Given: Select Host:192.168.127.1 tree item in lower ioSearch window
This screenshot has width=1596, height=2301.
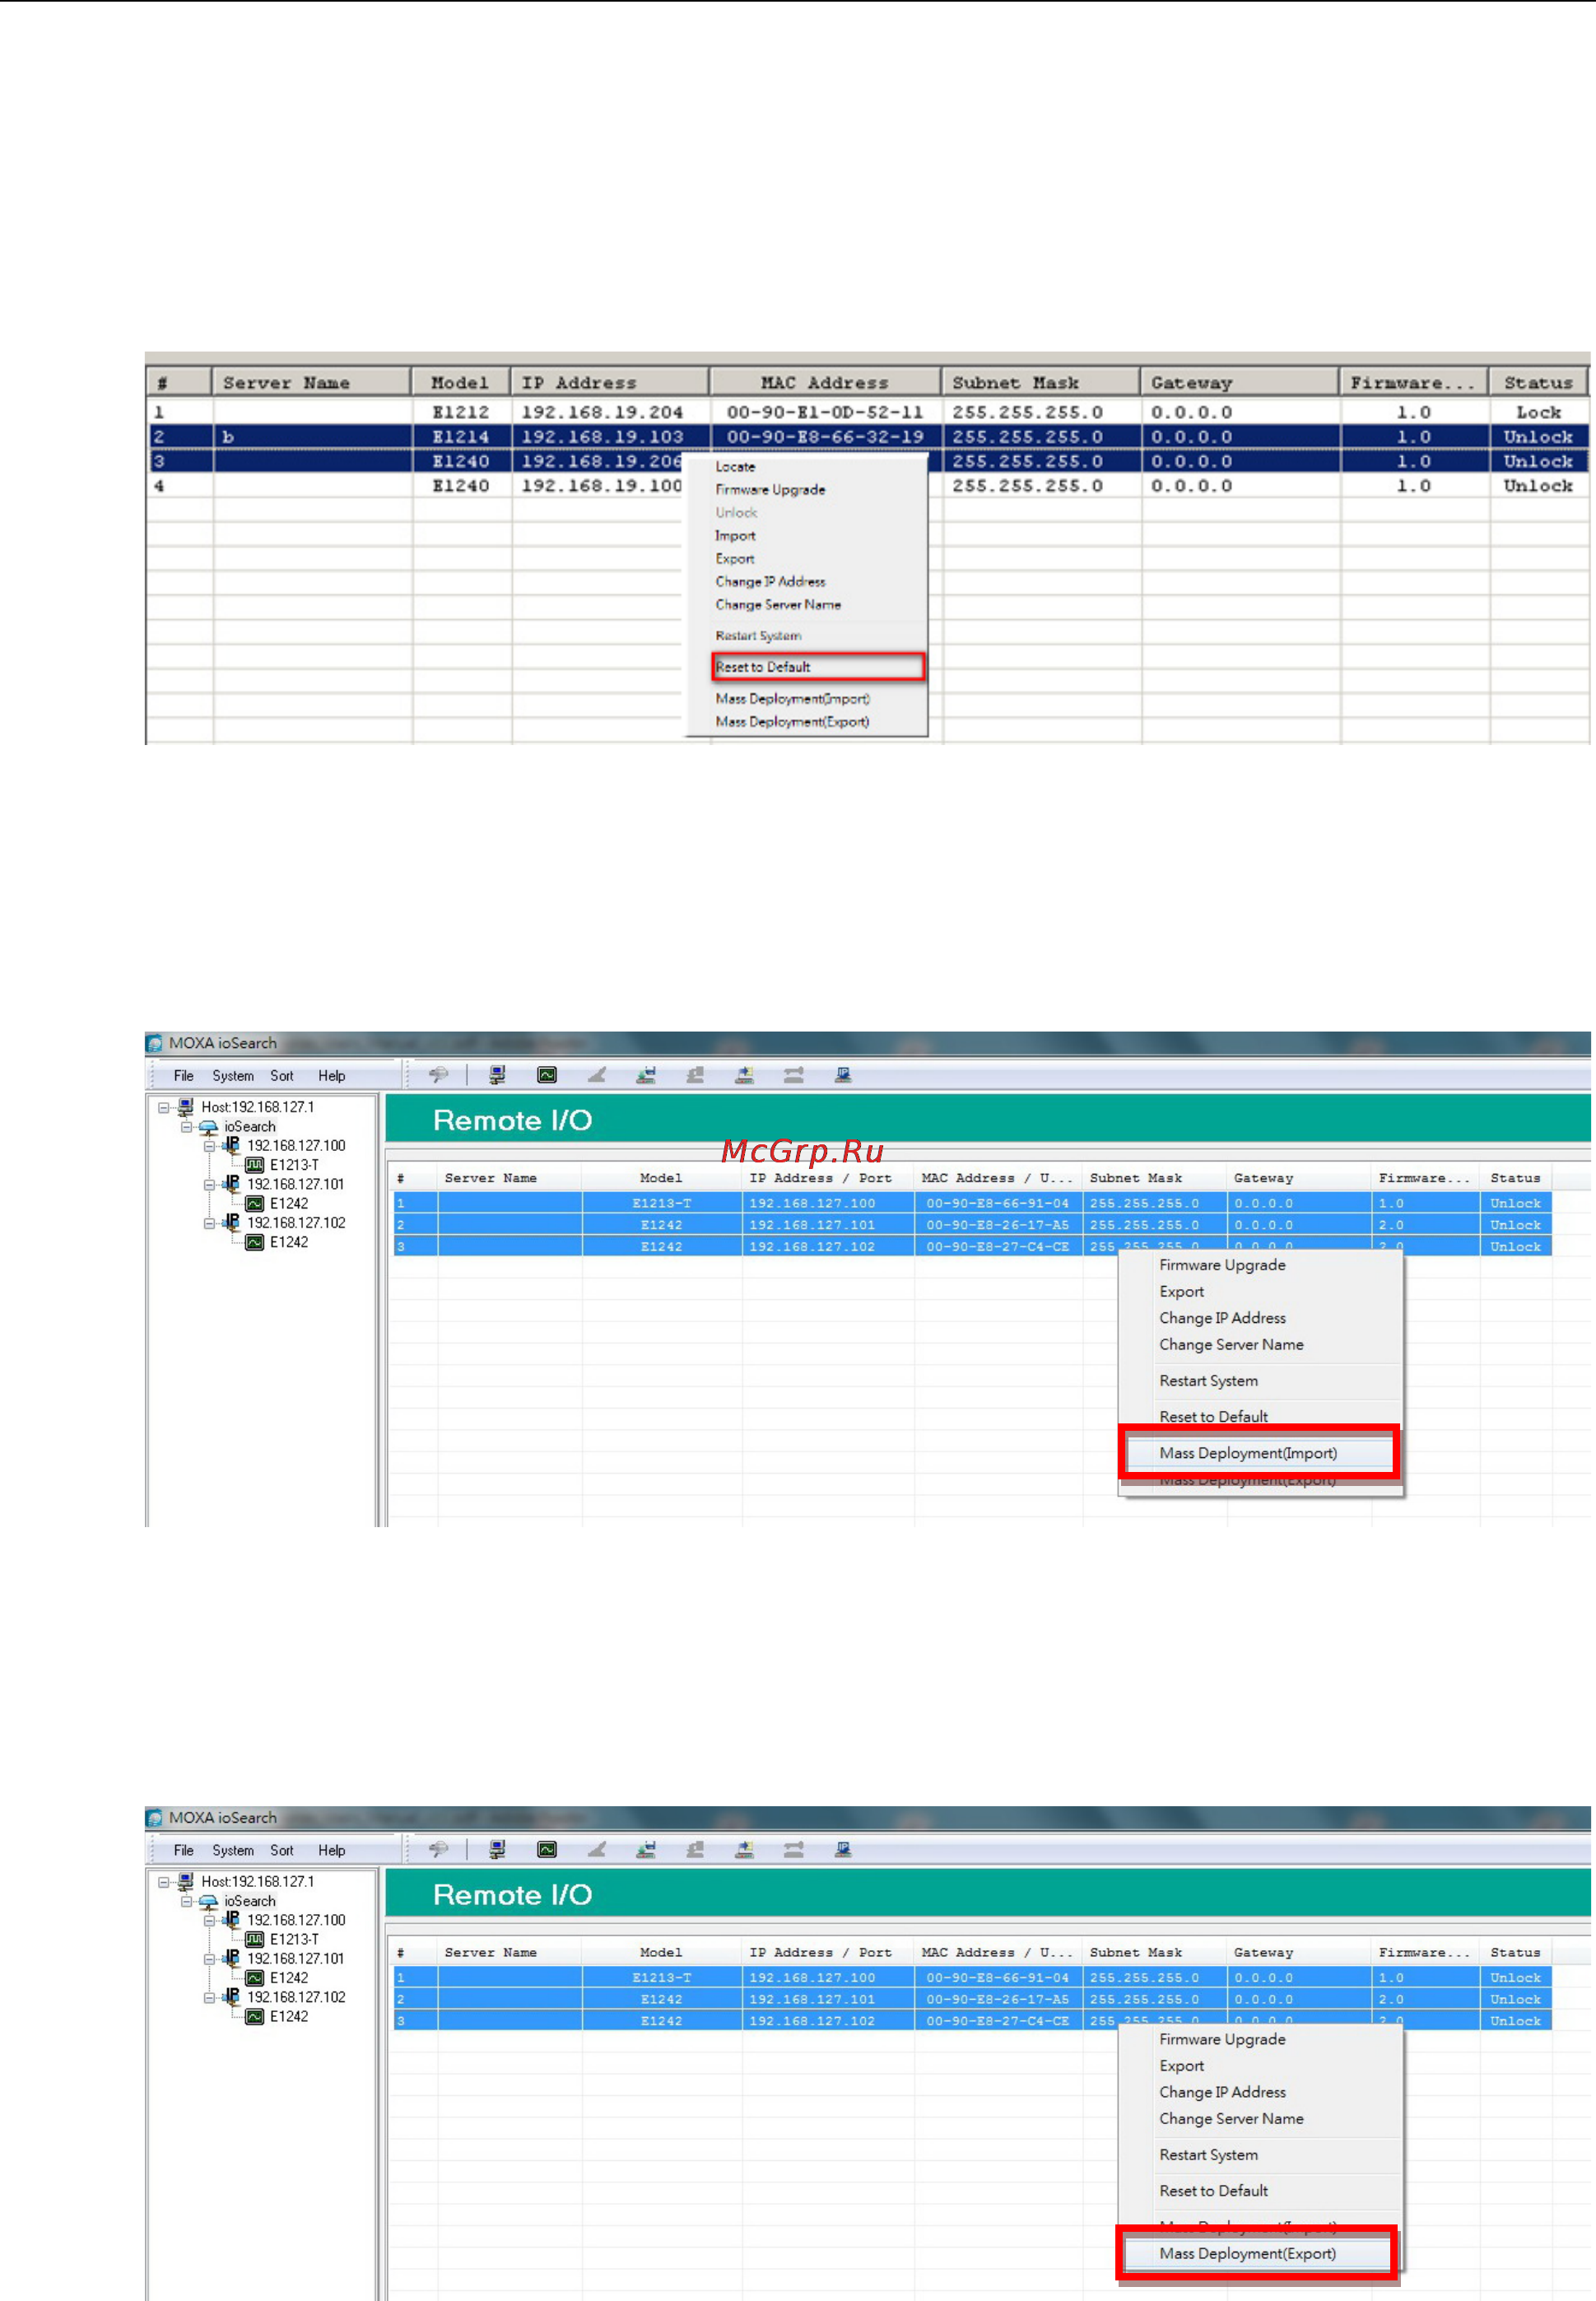Looking at the screenshot, I should (x=257, y=1881).
